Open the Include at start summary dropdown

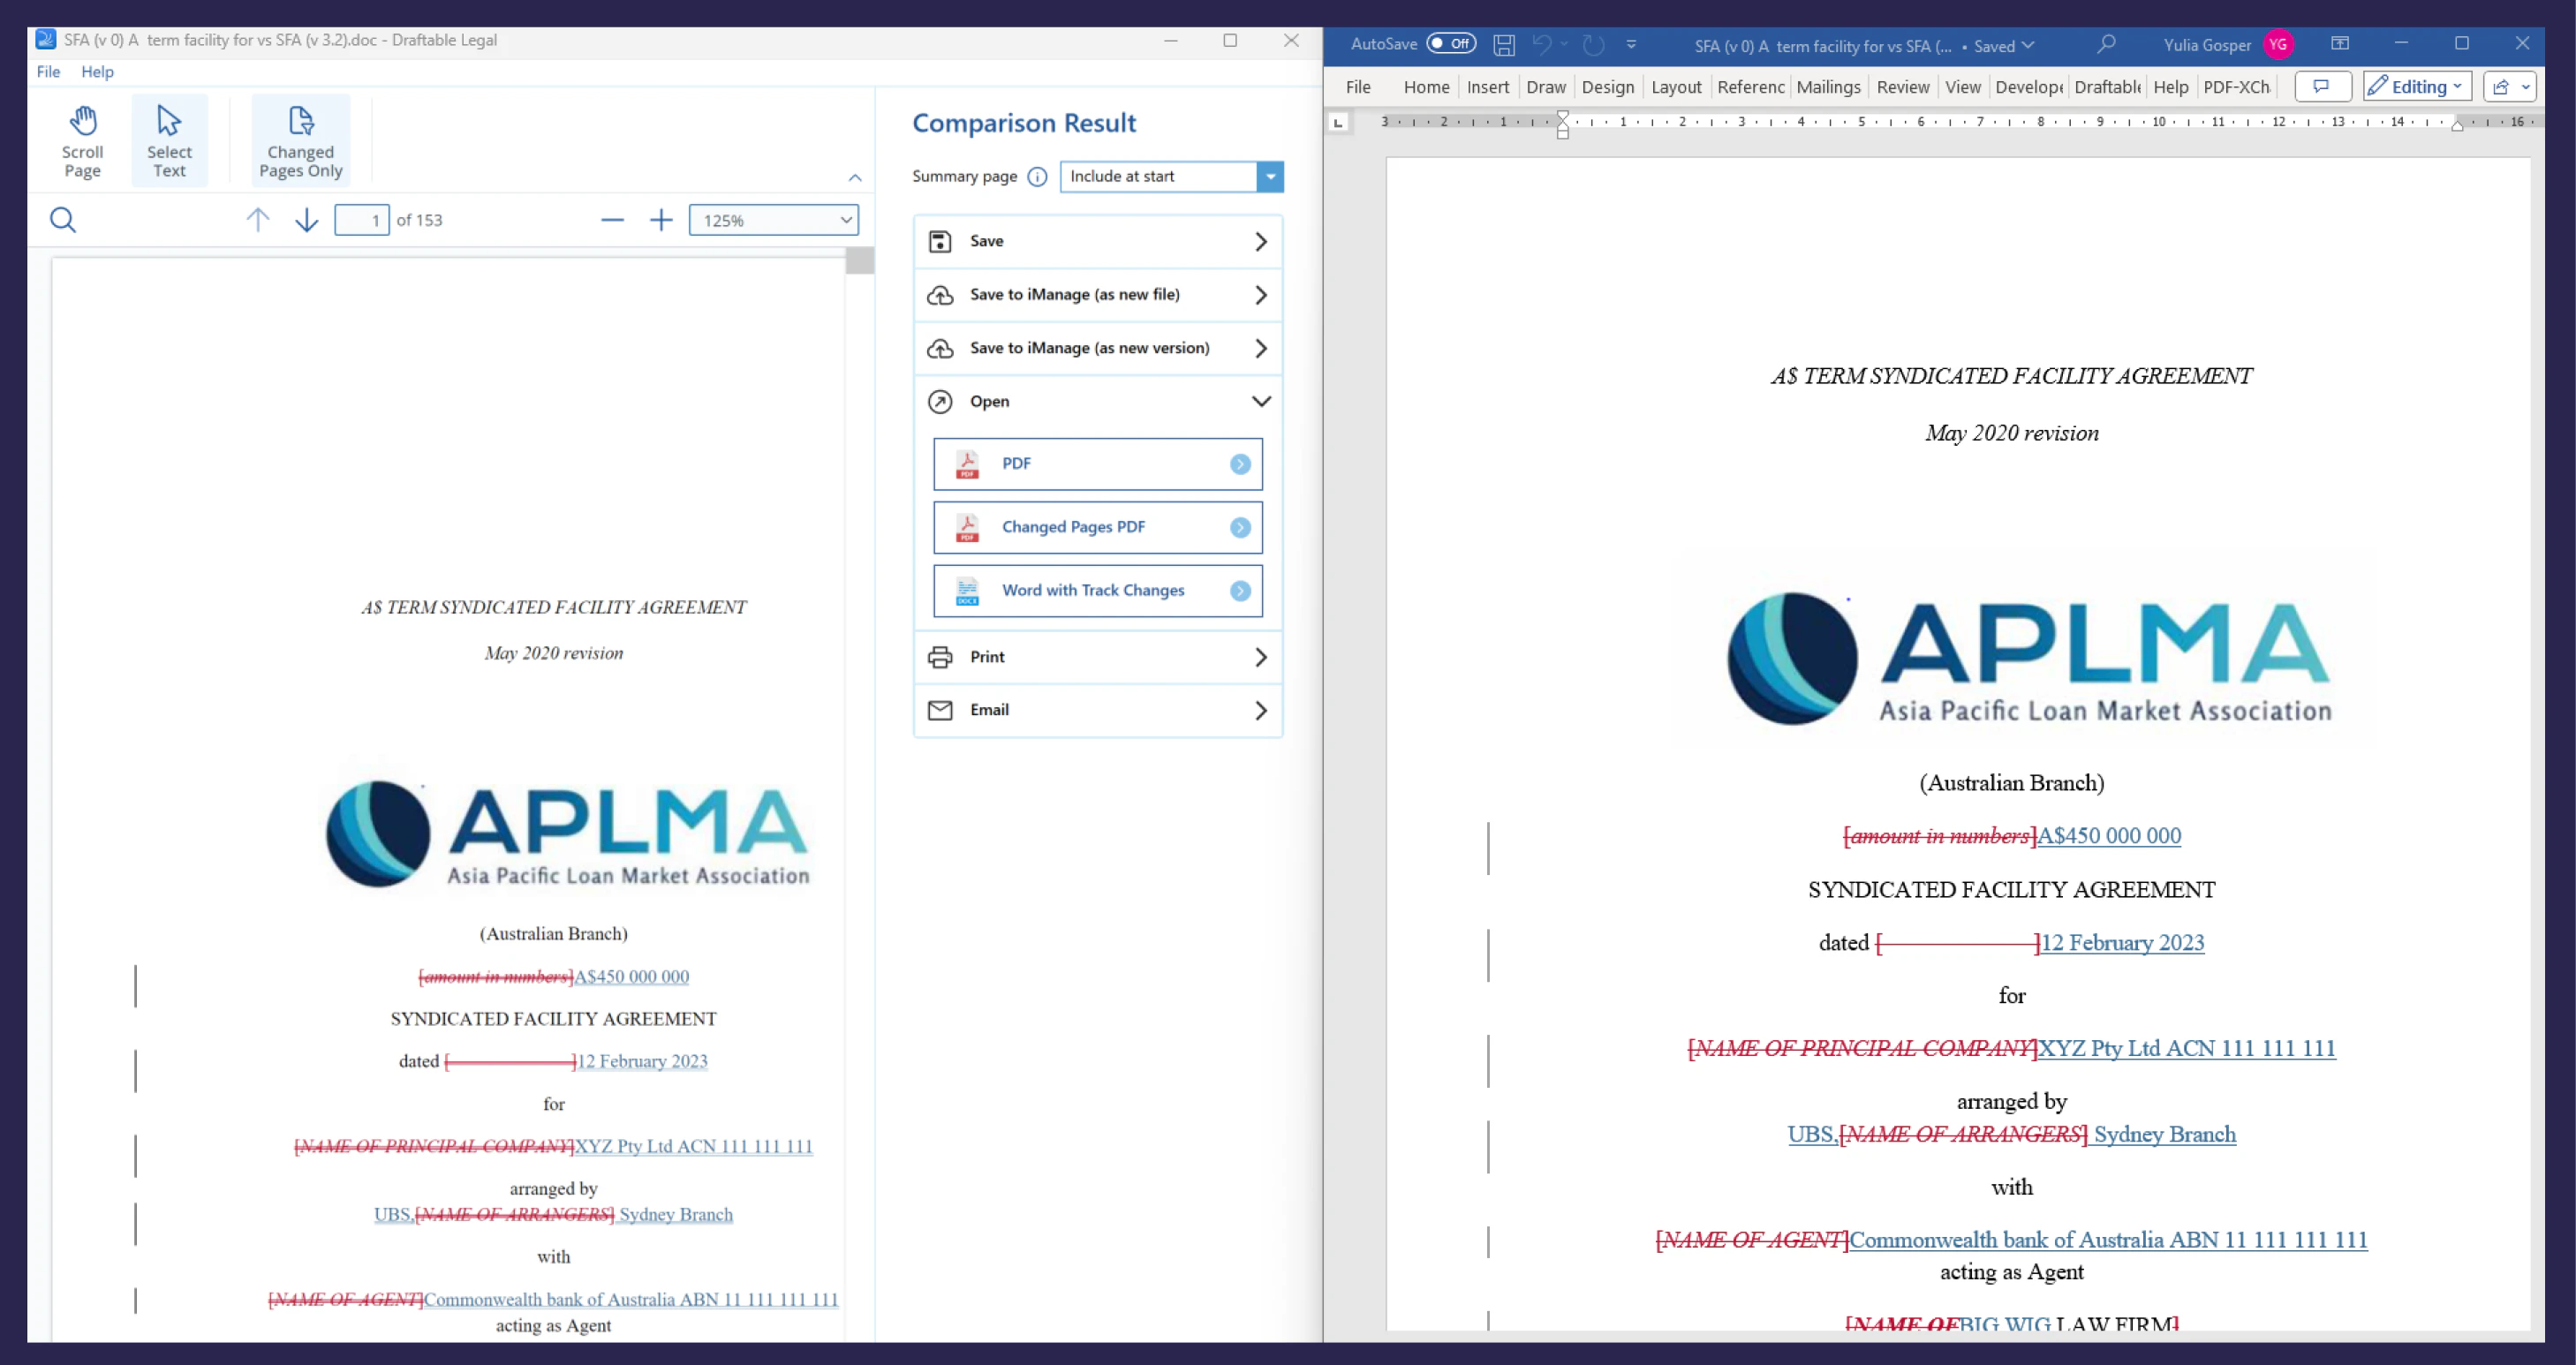[1270, 176]
